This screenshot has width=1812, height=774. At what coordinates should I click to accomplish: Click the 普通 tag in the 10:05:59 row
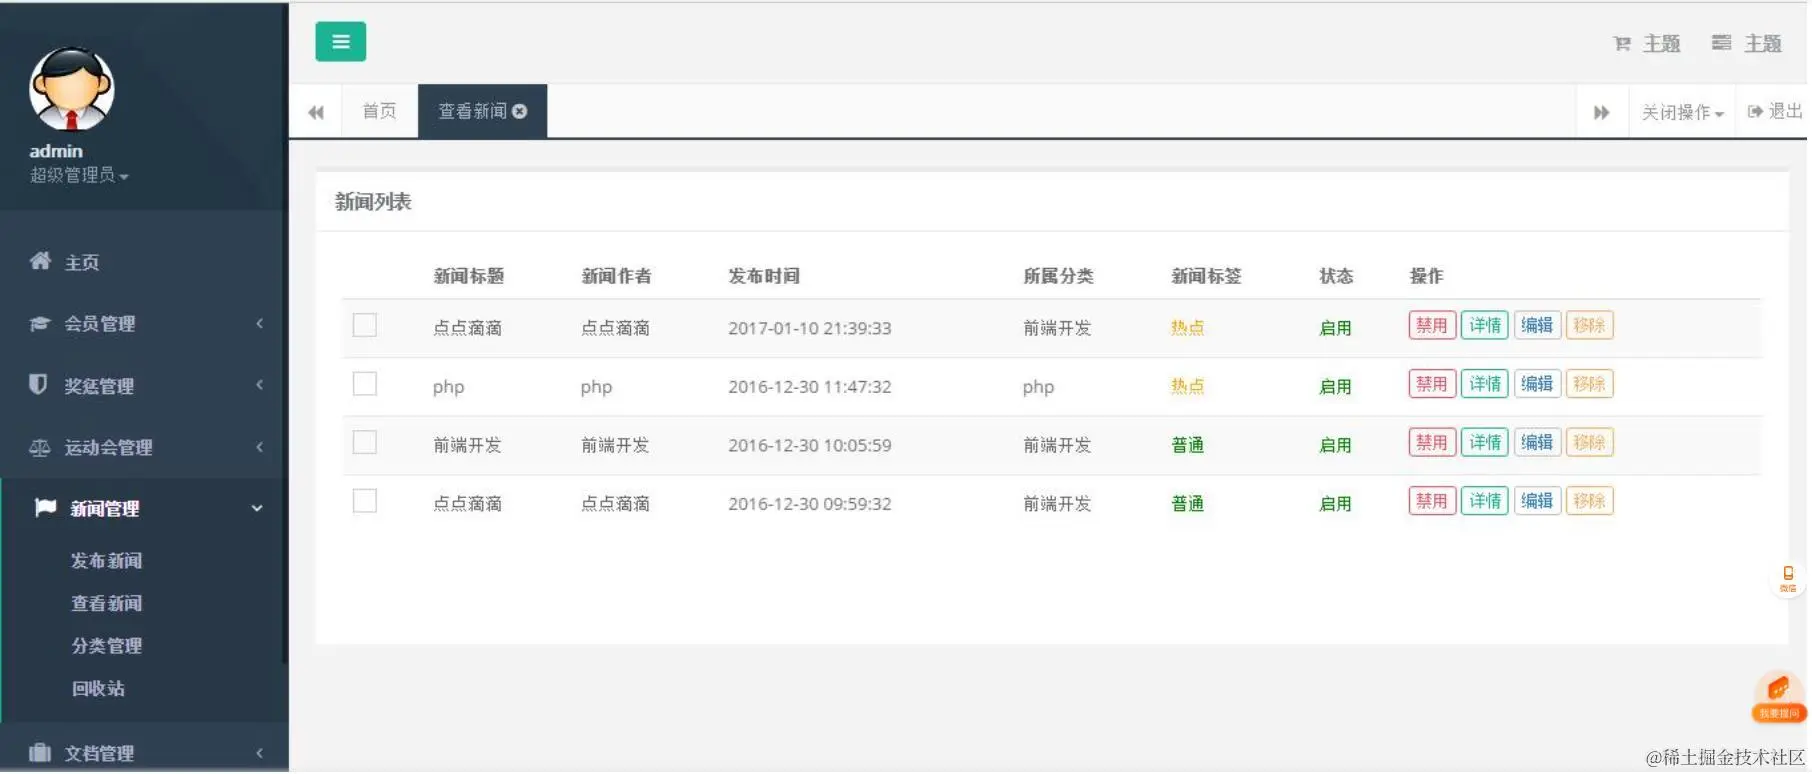pyautogui.click(x=1187, y=445)
